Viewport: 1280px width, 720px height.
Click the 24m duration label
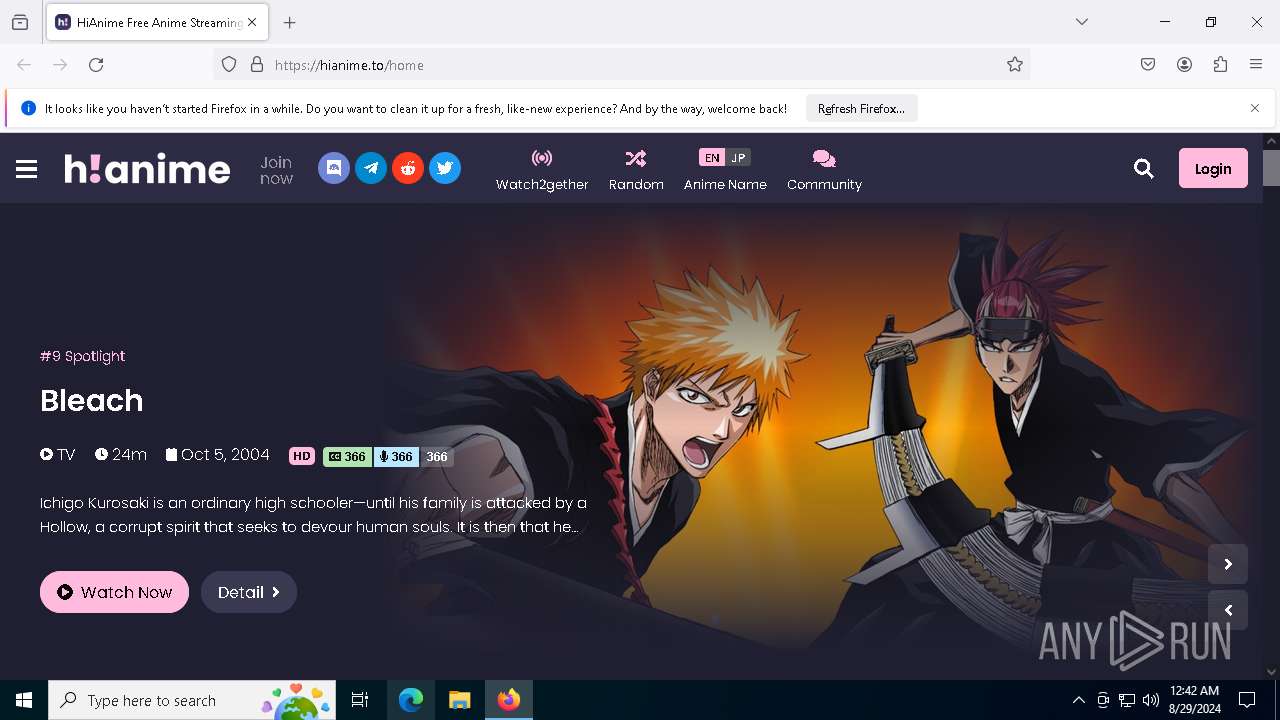[121, 455]
